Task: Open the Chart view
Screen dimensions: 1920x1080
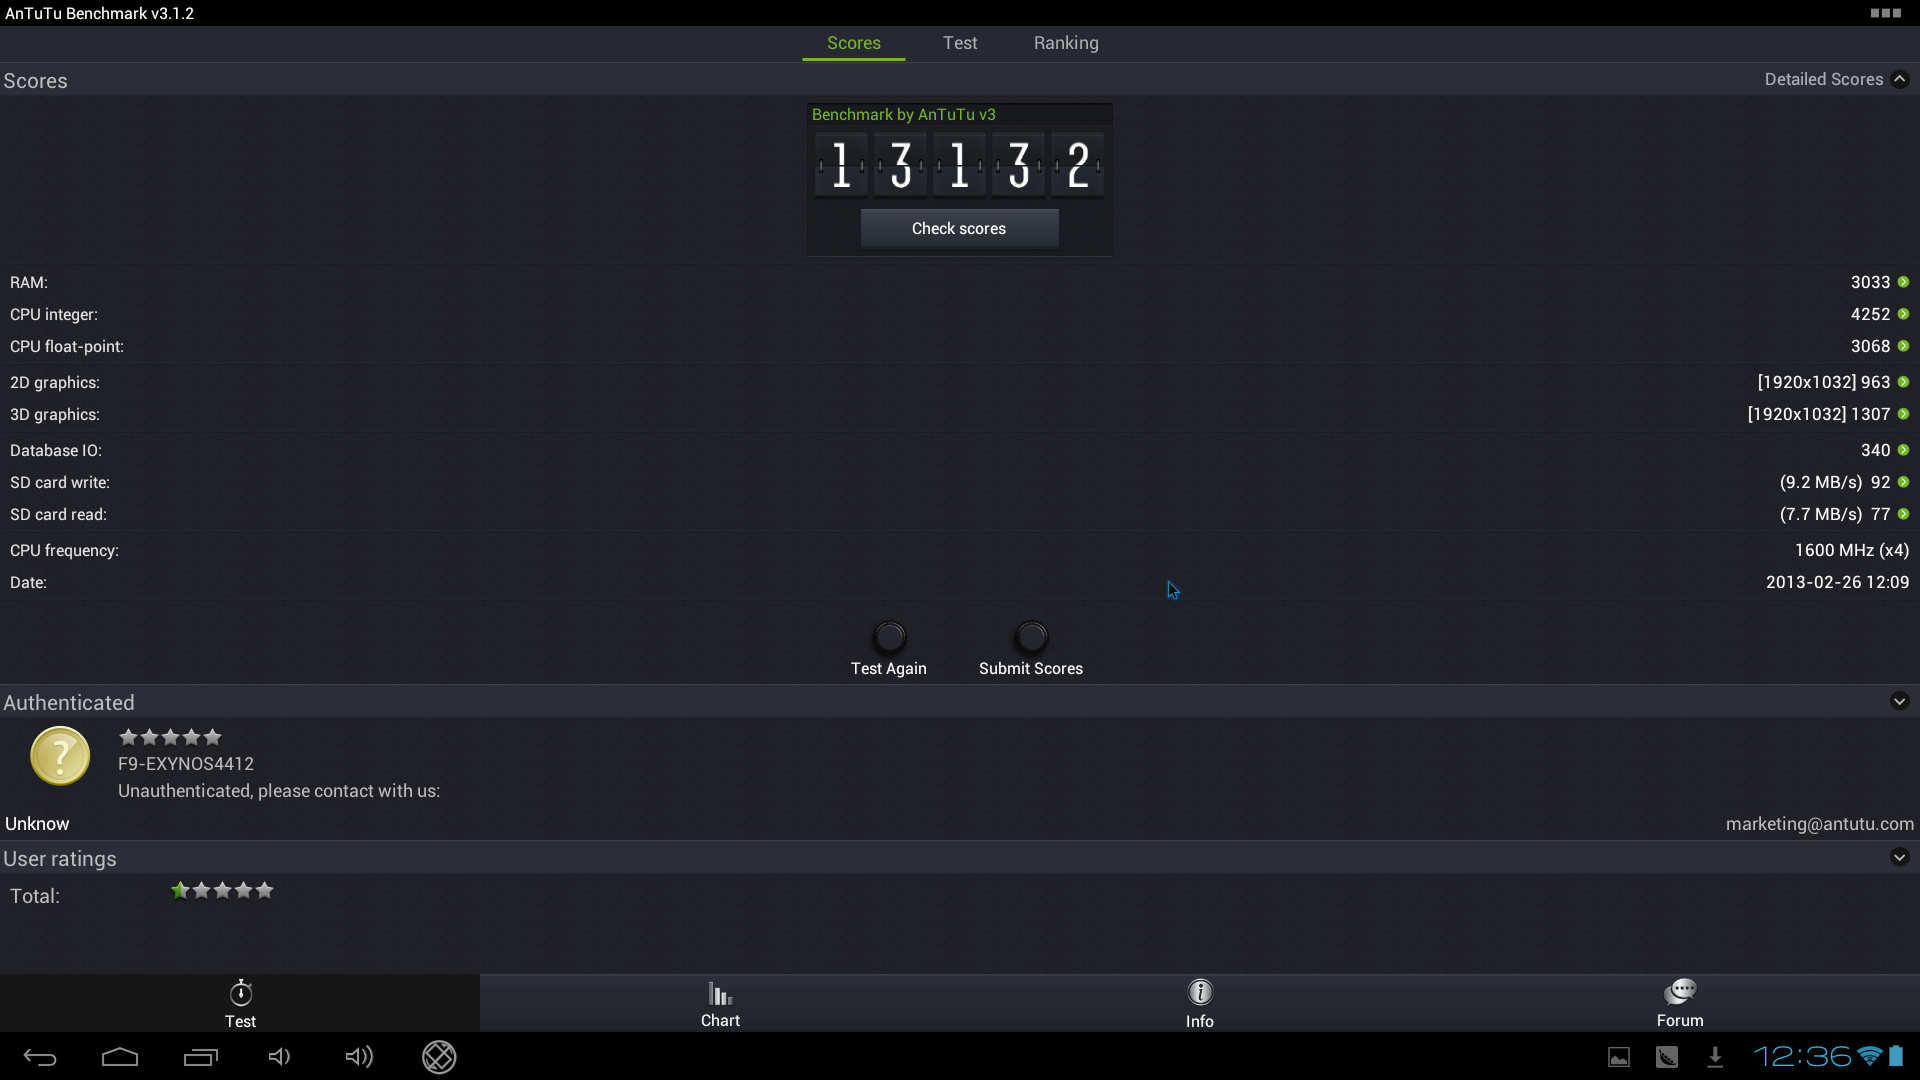Action: pos(720,1004)
